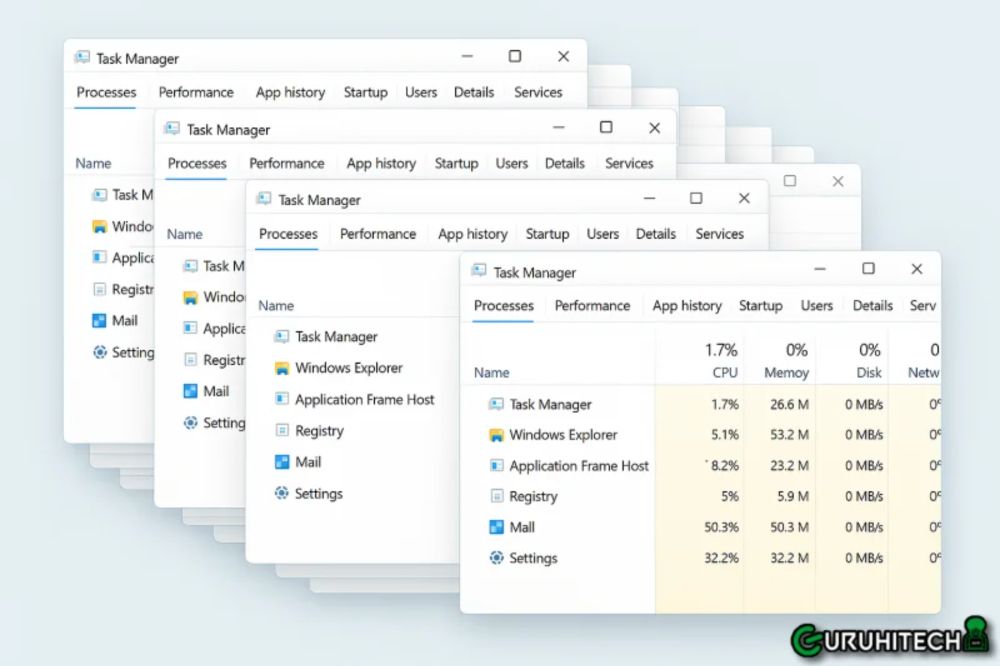Screen dimensions: 1000x666
Task: Click Settings gear icon in rearmost window
Action: coord(99,352)
